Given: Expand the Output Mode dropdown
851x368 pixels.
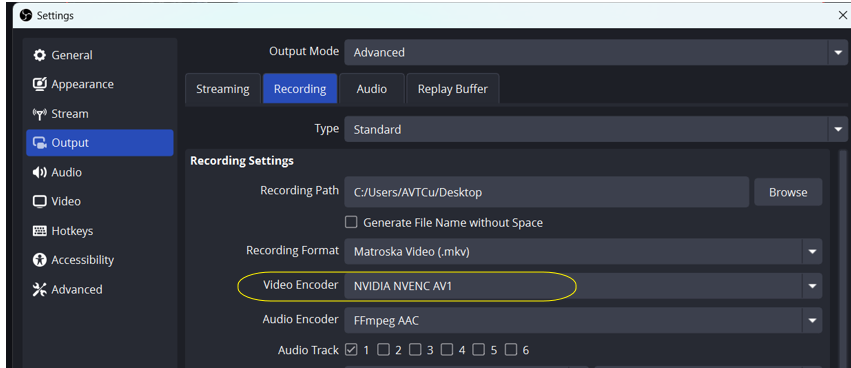Looking at the screenshot, I should tap(595, 53).
